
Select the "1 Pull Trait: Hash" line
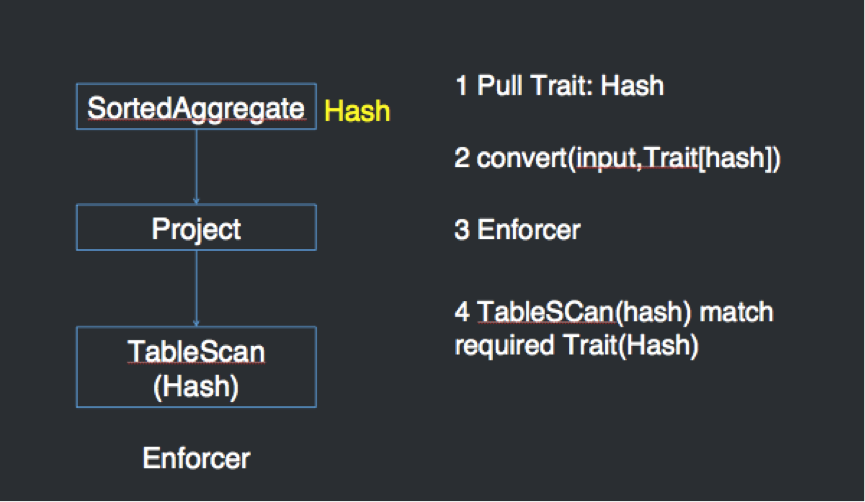[x=559, y=86]
